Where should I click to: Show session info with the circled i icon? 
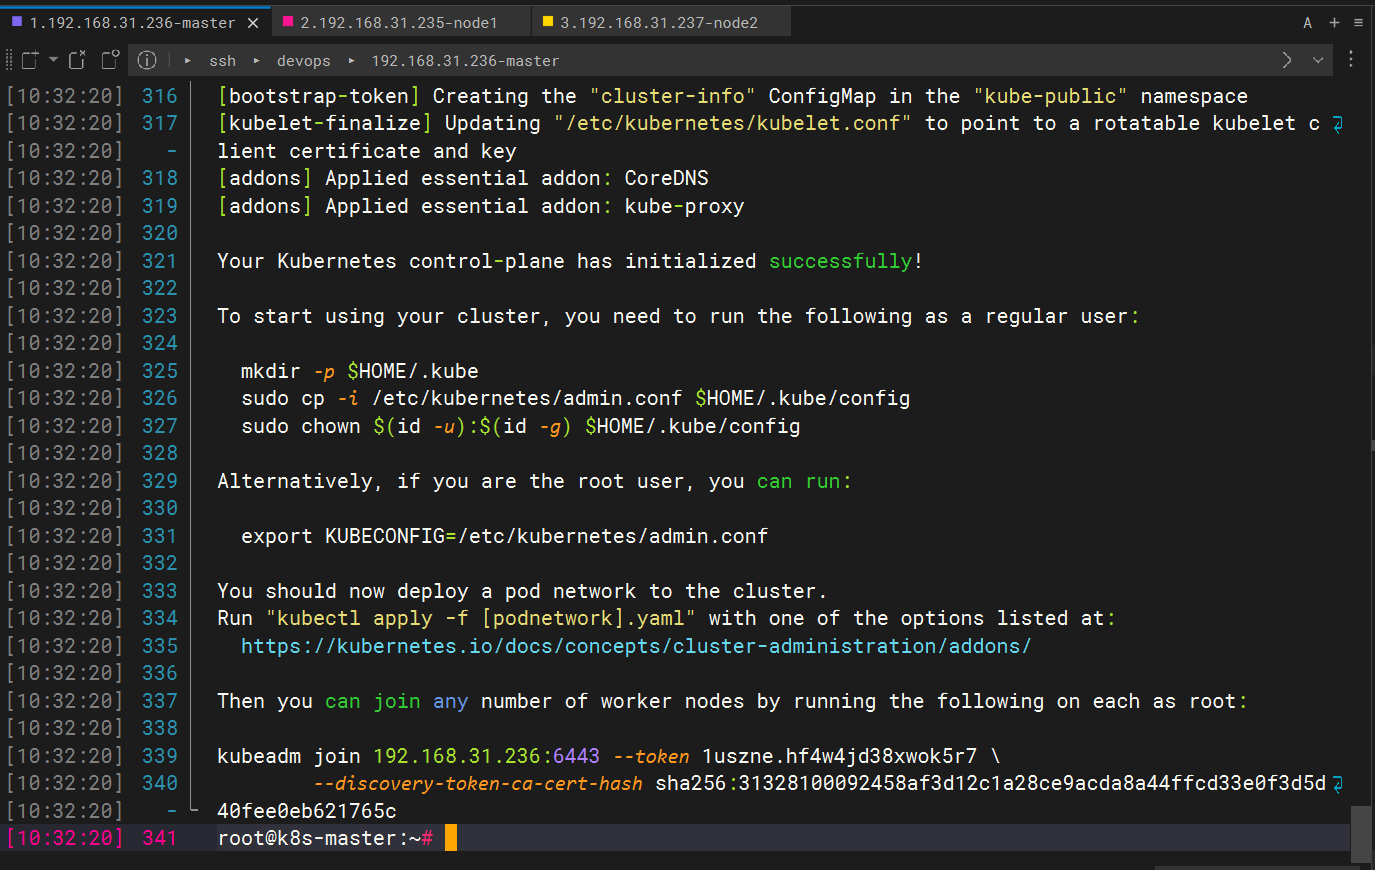pyautogui.click(x=147, y=60)
